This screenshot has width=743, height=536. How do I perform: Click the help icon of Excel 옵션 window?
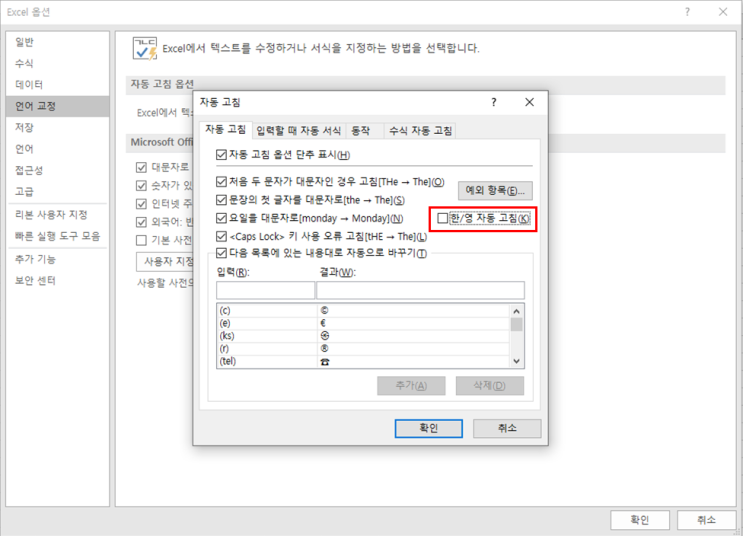click(x=687, y=12)
